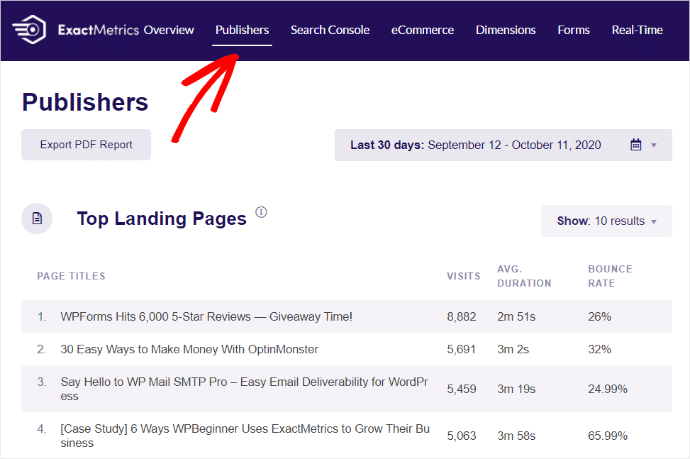Expand the Show 10 results dropdown

606,221
